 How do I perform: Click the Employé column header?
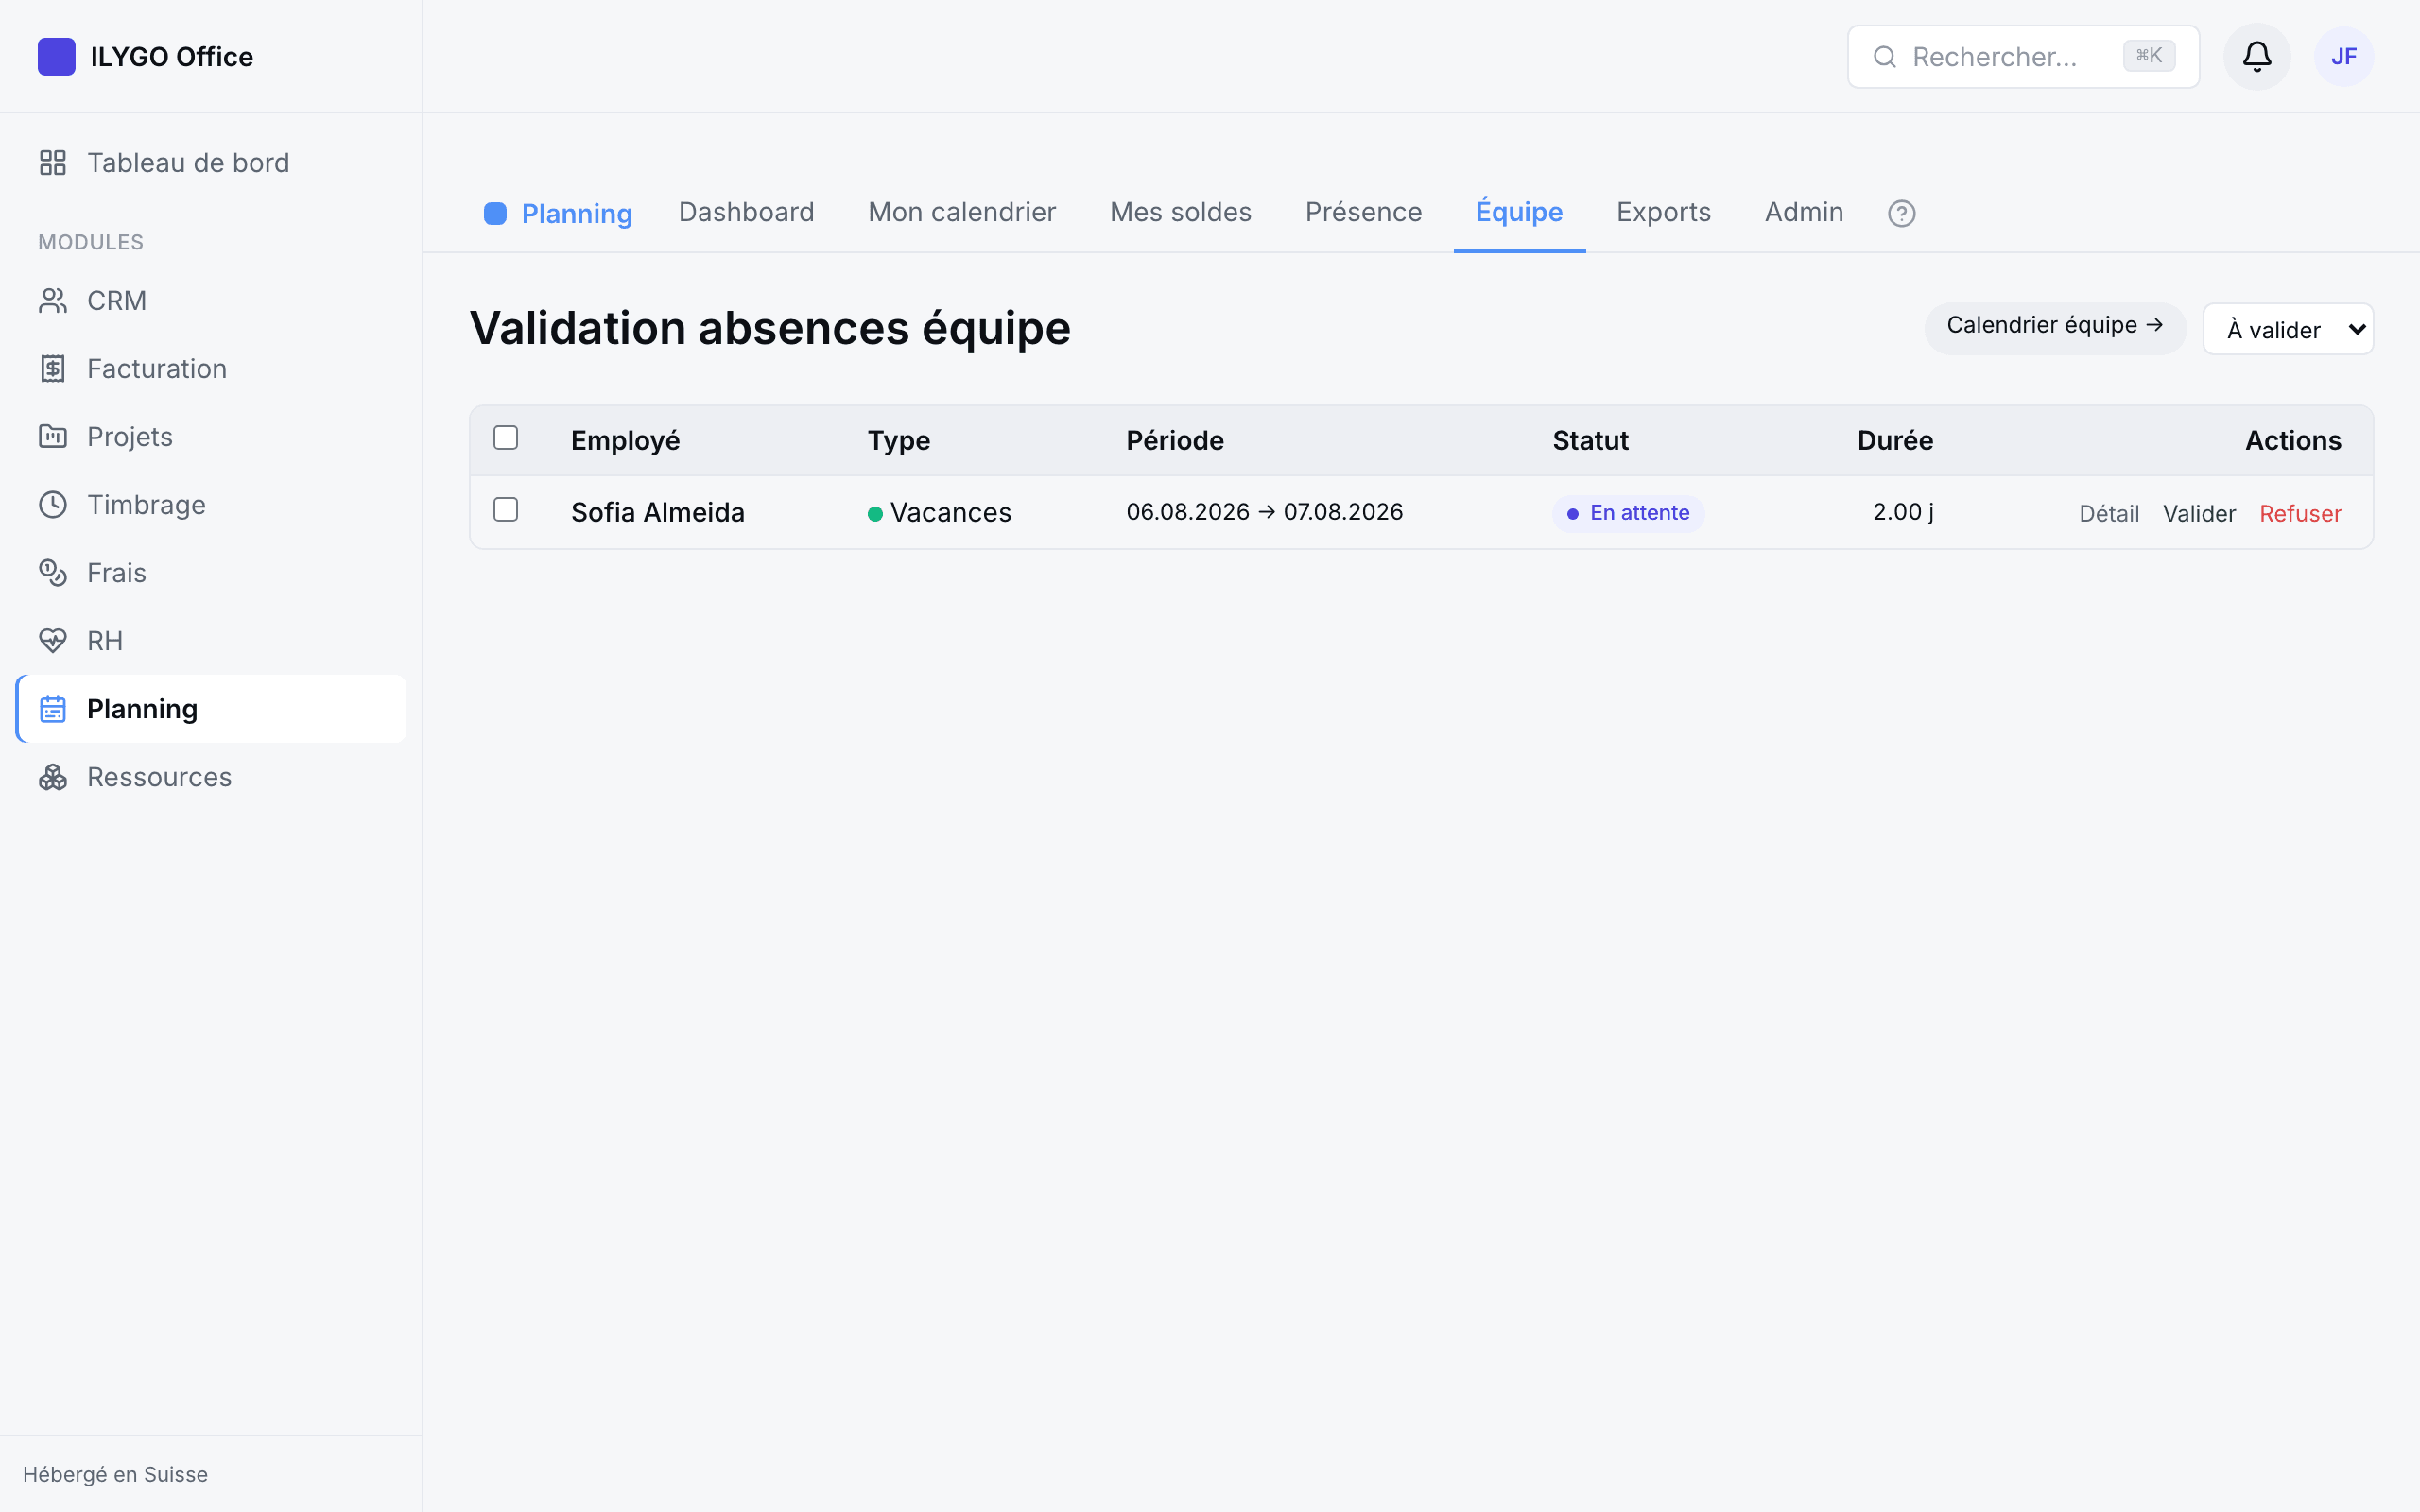(x=625, y=441)
